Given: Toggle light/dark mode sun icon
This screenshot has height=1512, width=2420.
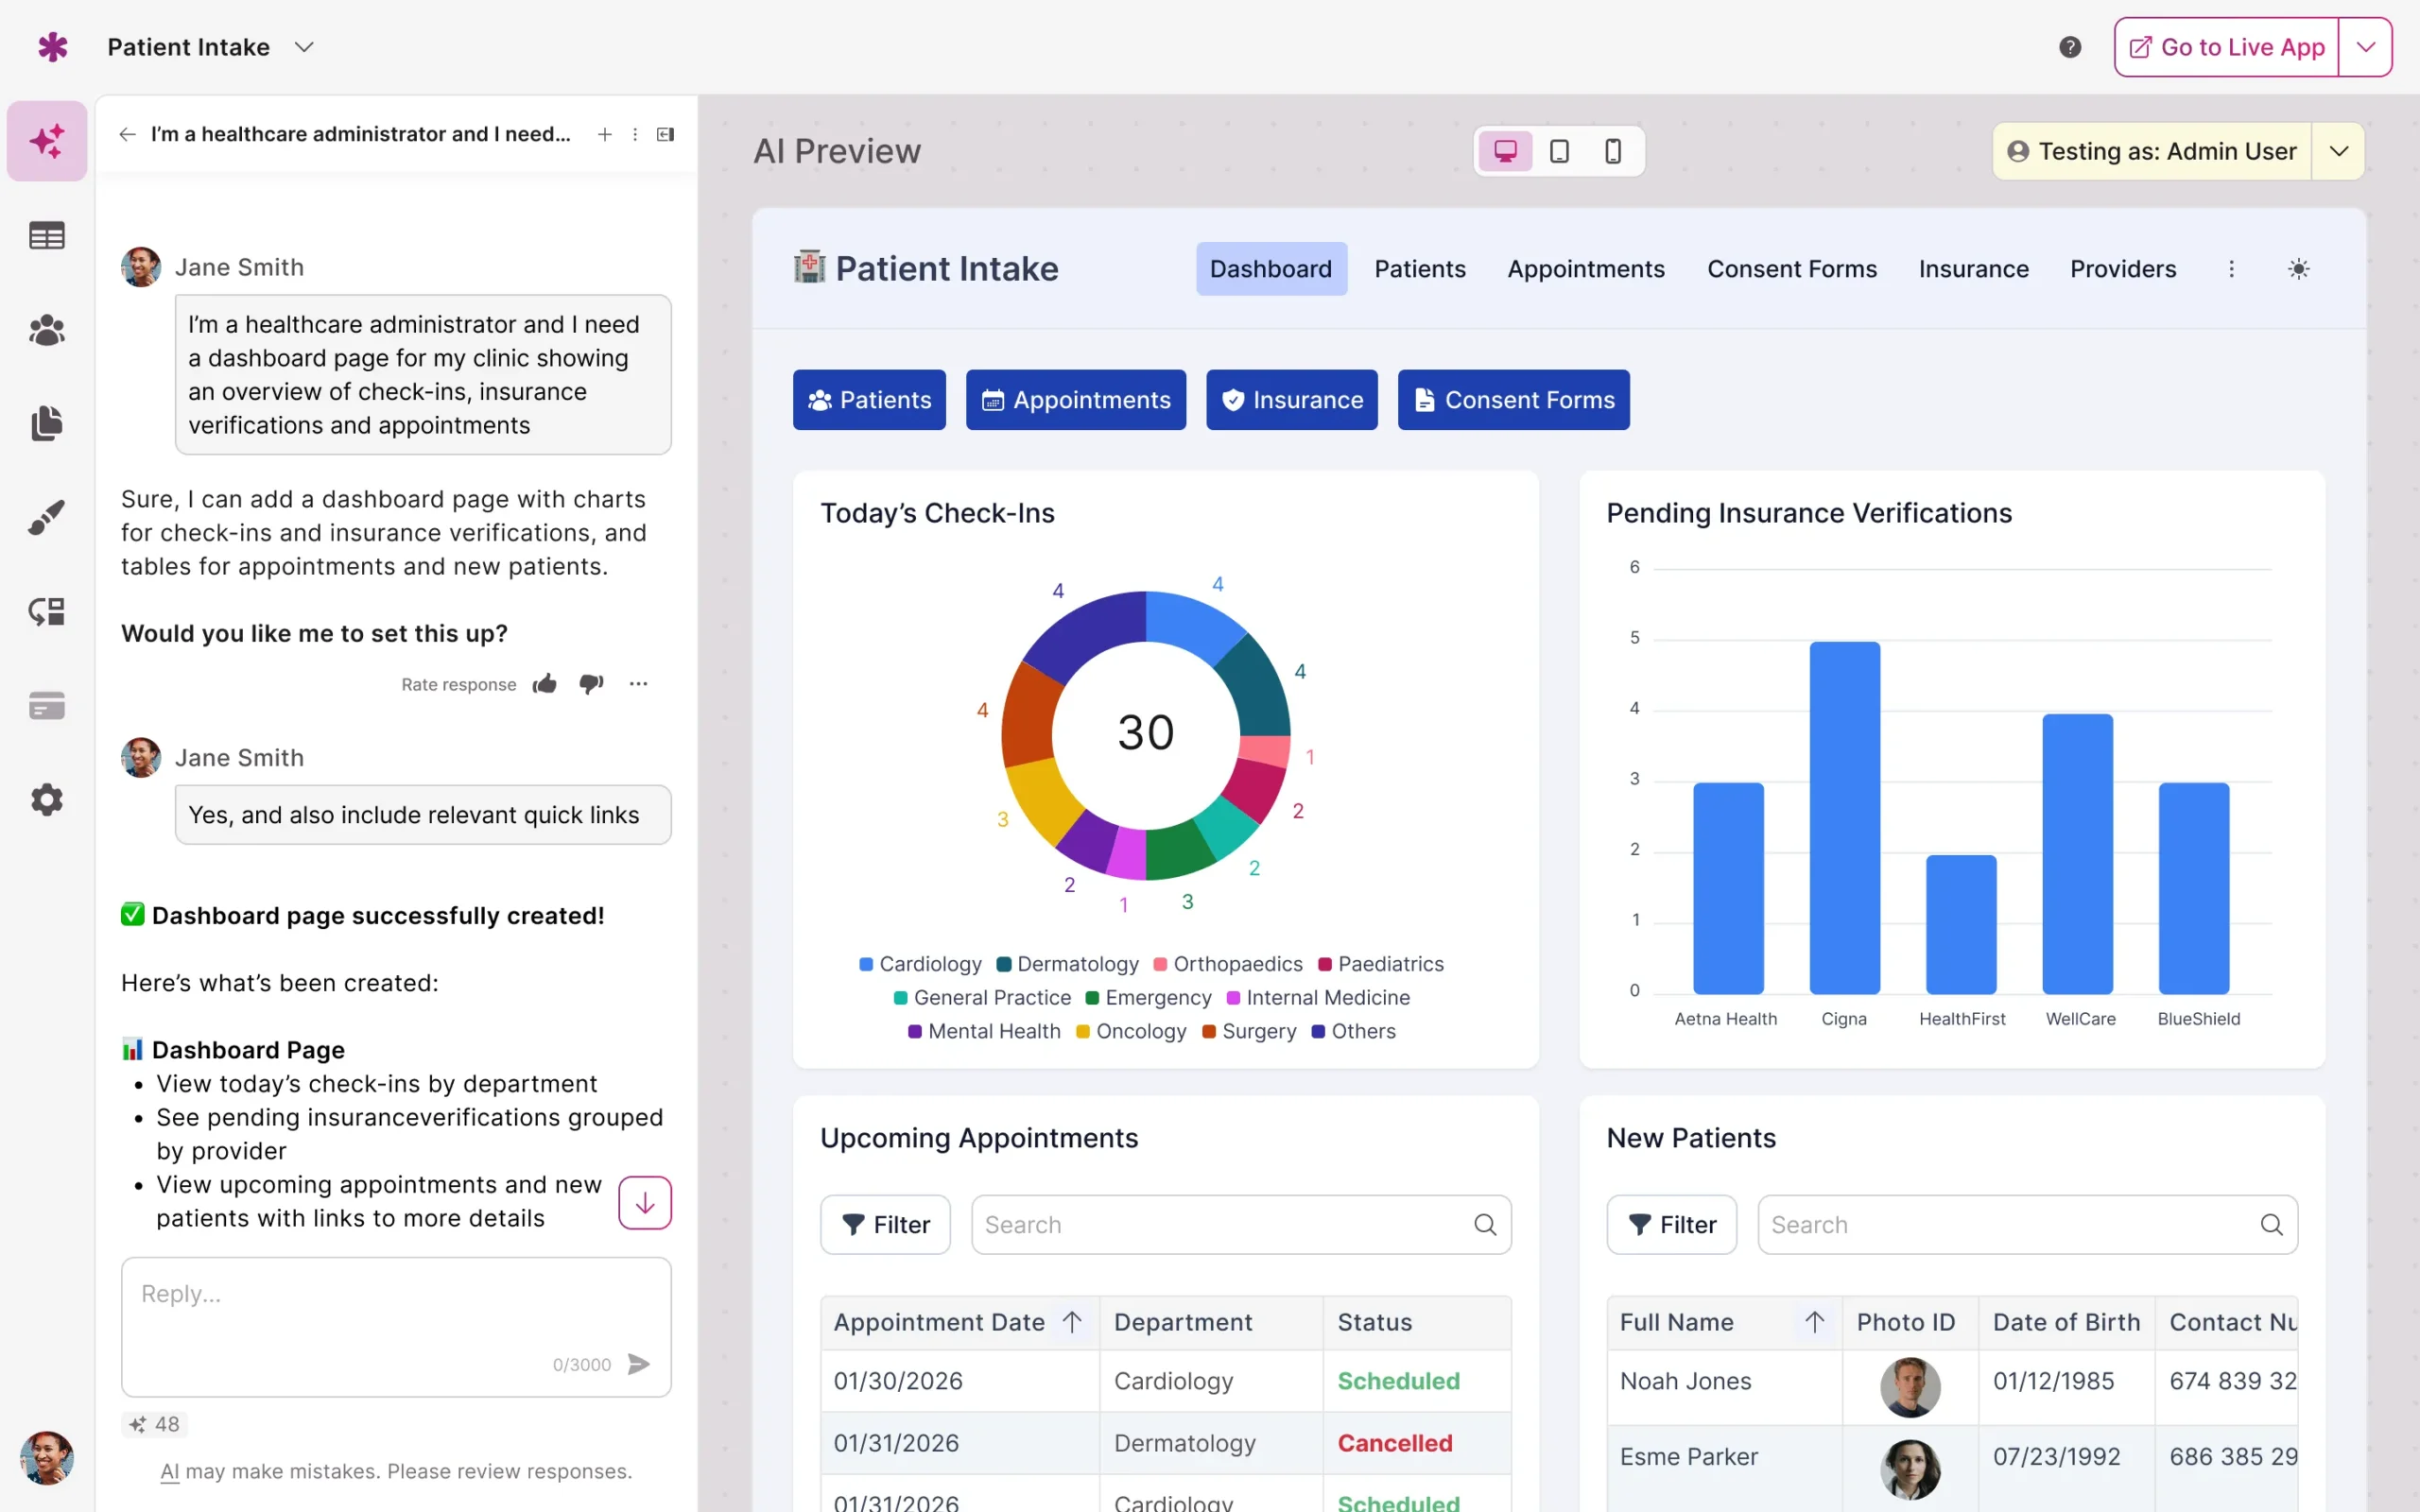Looking at the screenshot, I should [x=2298, y=269].
